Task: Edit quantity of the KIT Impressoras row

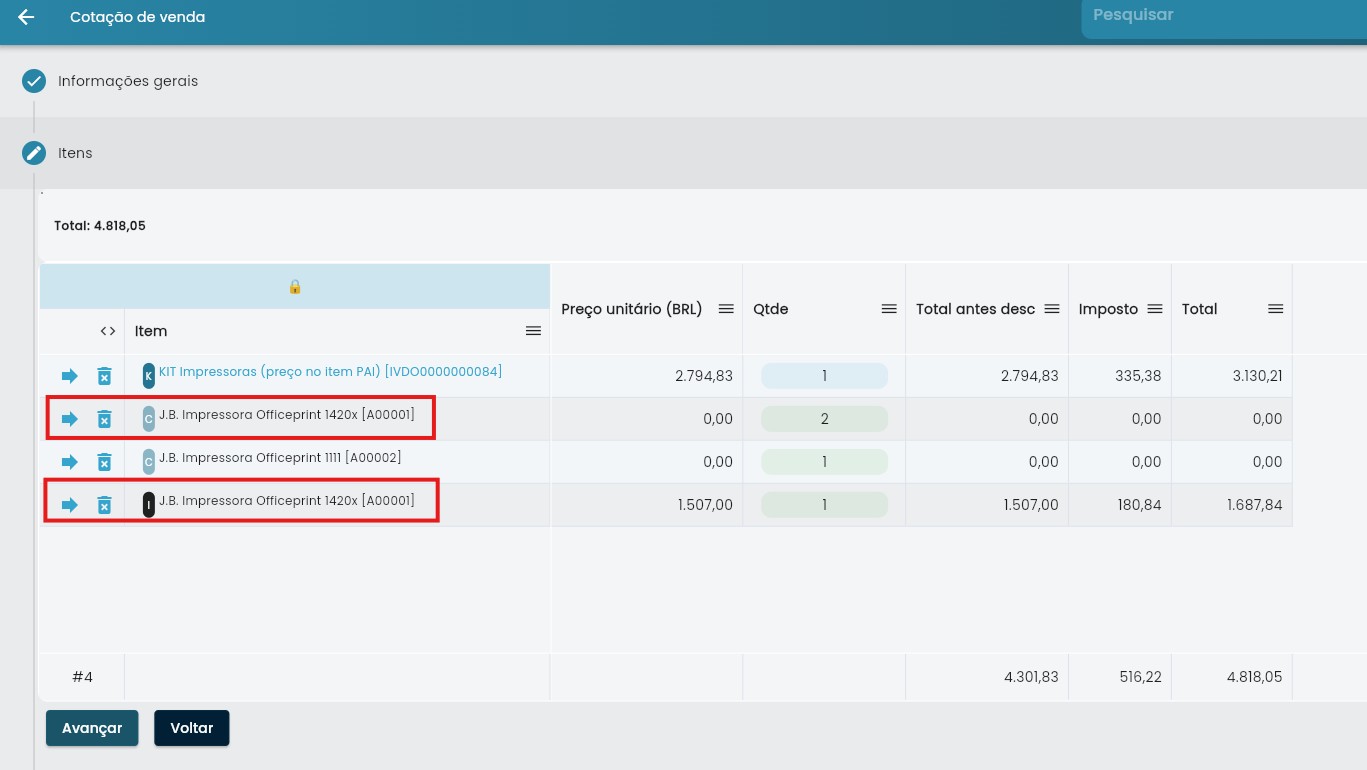Action: coord(824,376)
